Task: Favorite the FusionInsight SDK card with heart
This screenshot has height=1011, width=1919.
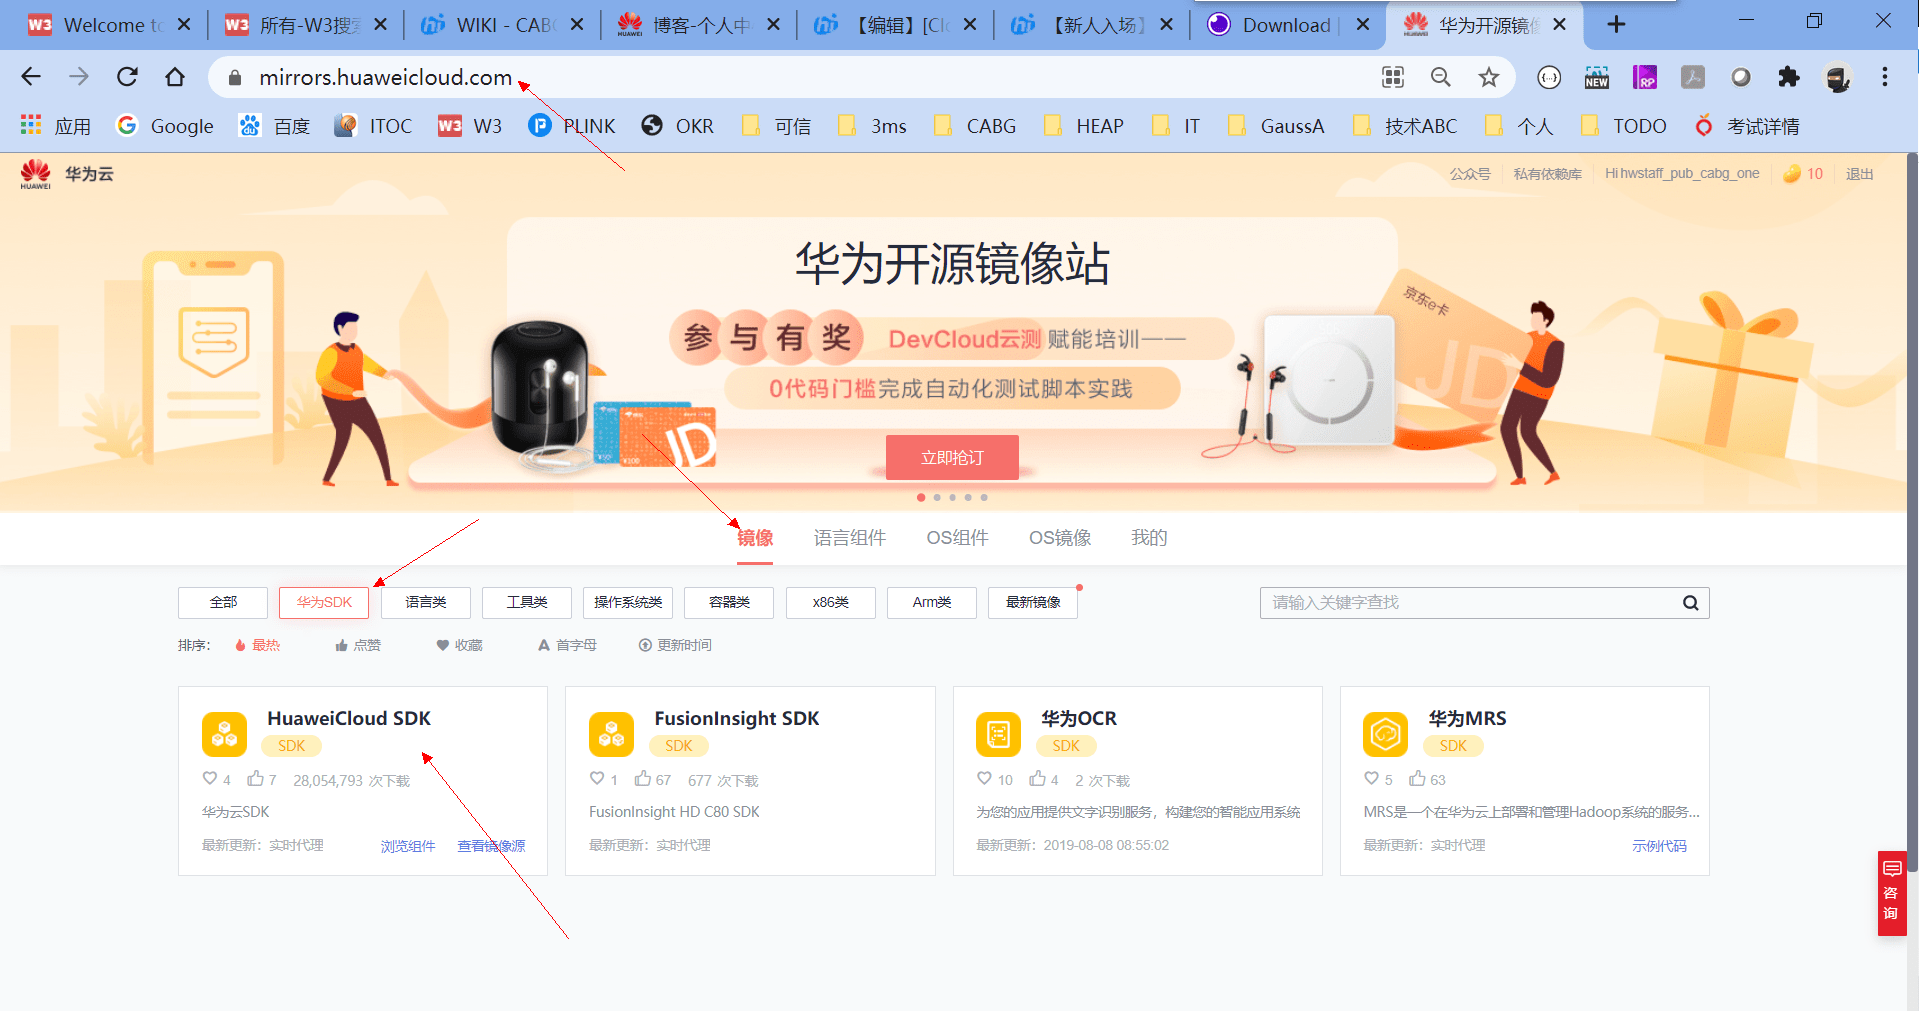Action: pos(597,778)
